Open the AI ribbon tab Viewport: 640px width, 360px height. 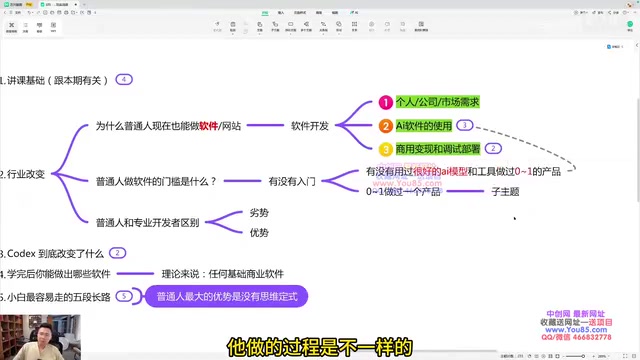(x=354, y=13)
